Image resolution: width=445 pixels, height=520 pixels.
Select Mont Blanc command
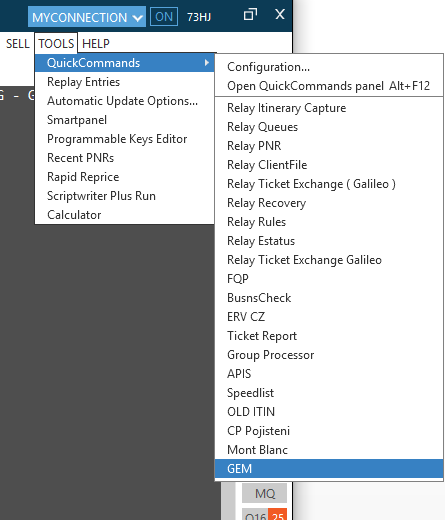(x=329, y=450)
